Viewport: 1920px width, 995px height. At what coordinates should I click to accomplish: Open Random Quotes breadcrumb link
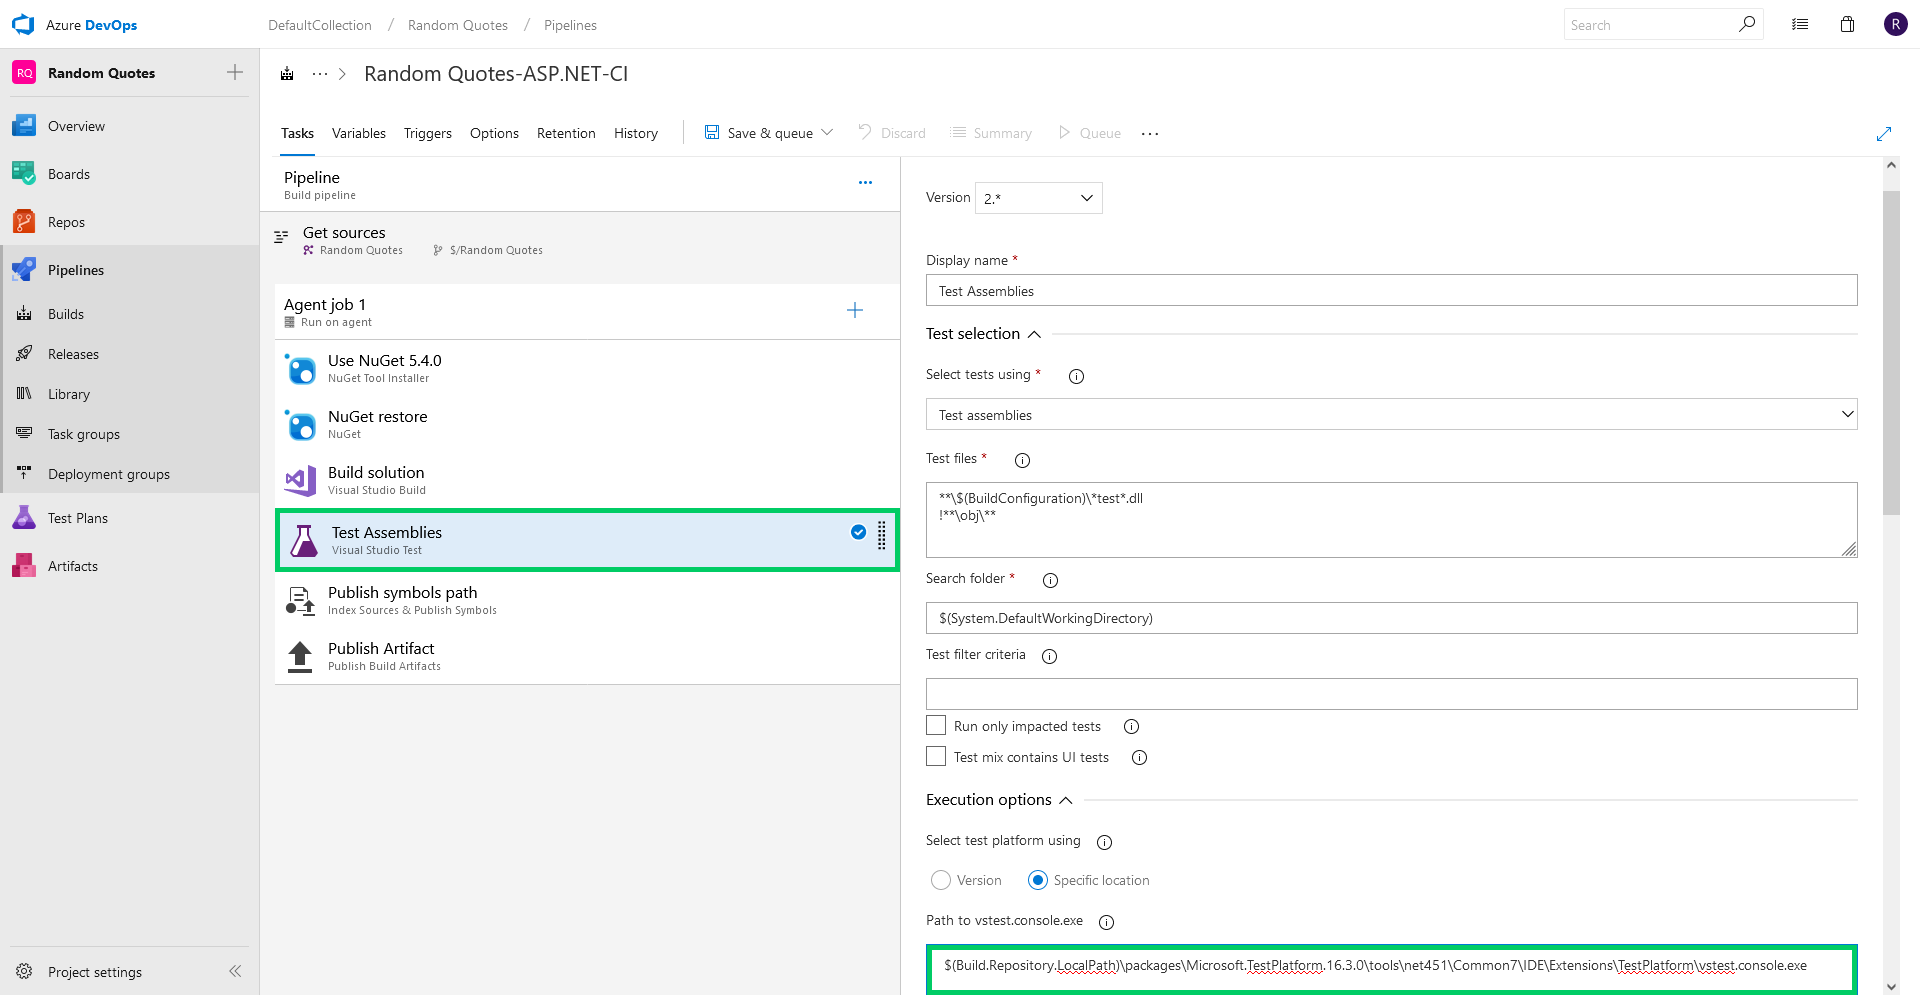[x=458, y=25]
